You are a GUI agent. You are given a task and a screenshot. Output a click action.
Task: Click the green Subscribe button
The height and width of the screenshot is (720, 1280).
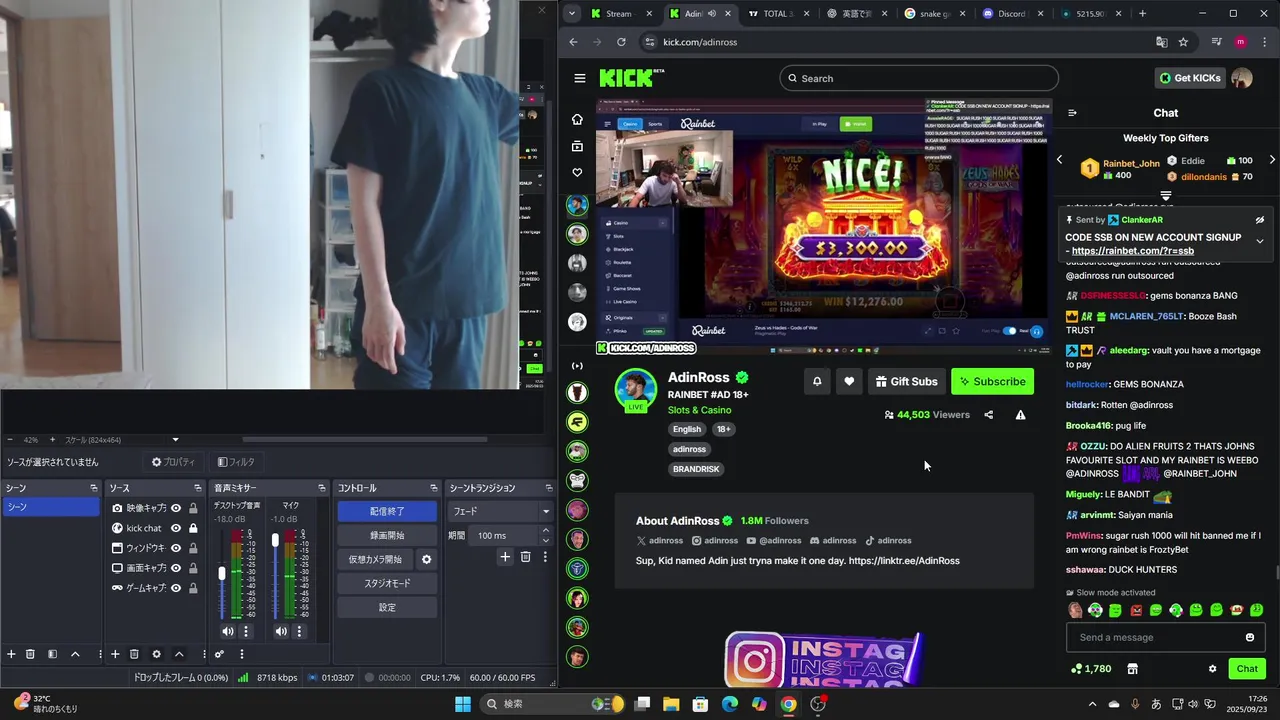coord(992,381)
